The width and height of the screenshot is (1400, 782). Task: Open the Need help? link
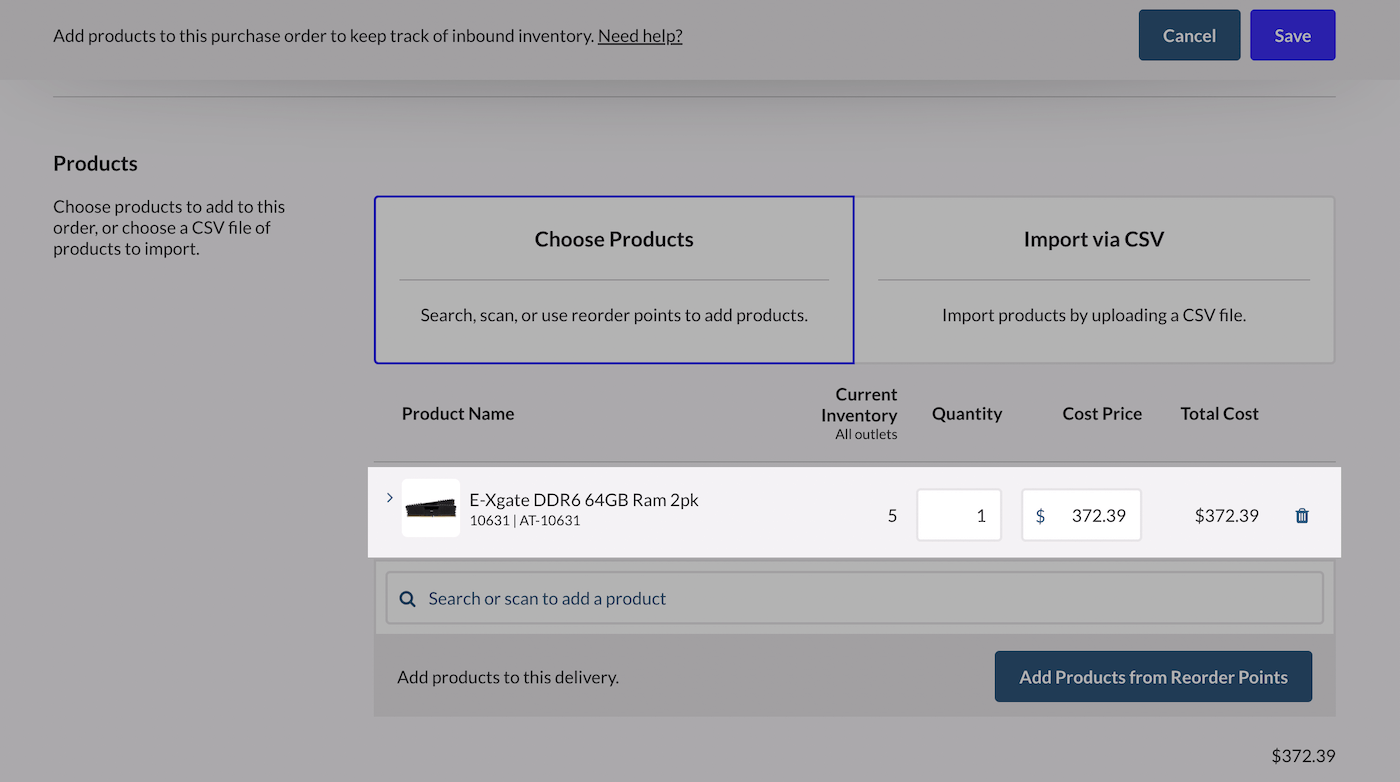click(x=640, y=36)
